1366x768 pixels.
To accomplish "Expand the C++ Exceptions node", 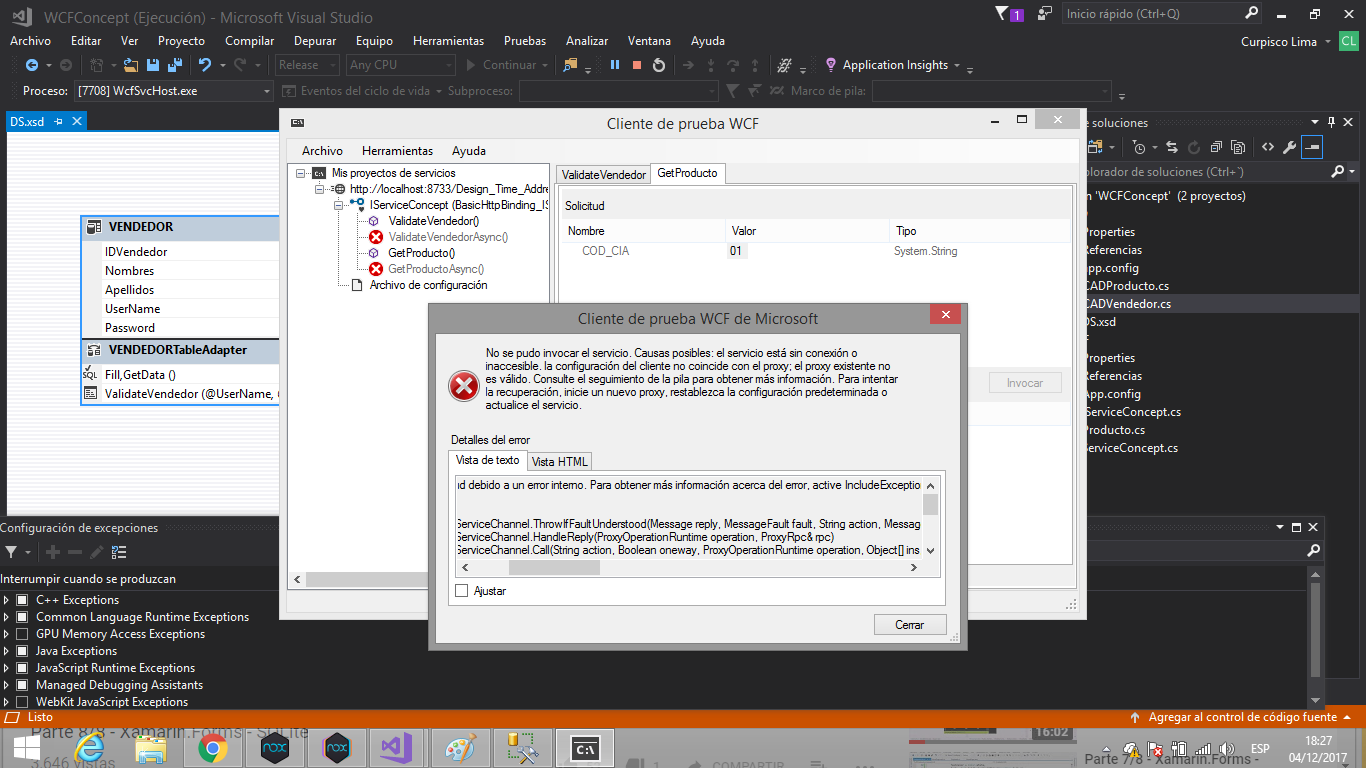I will [7, 600].
